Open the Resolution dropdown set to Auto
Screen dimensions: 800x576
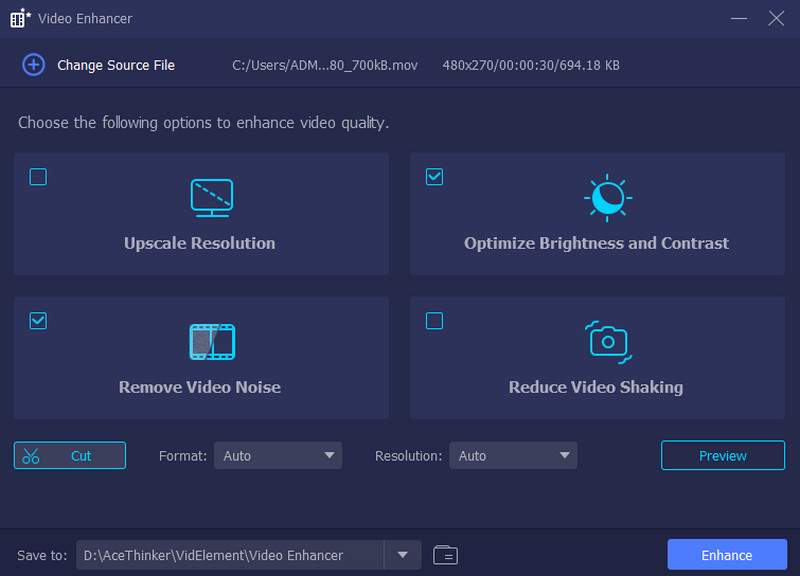tap(513, 455)
